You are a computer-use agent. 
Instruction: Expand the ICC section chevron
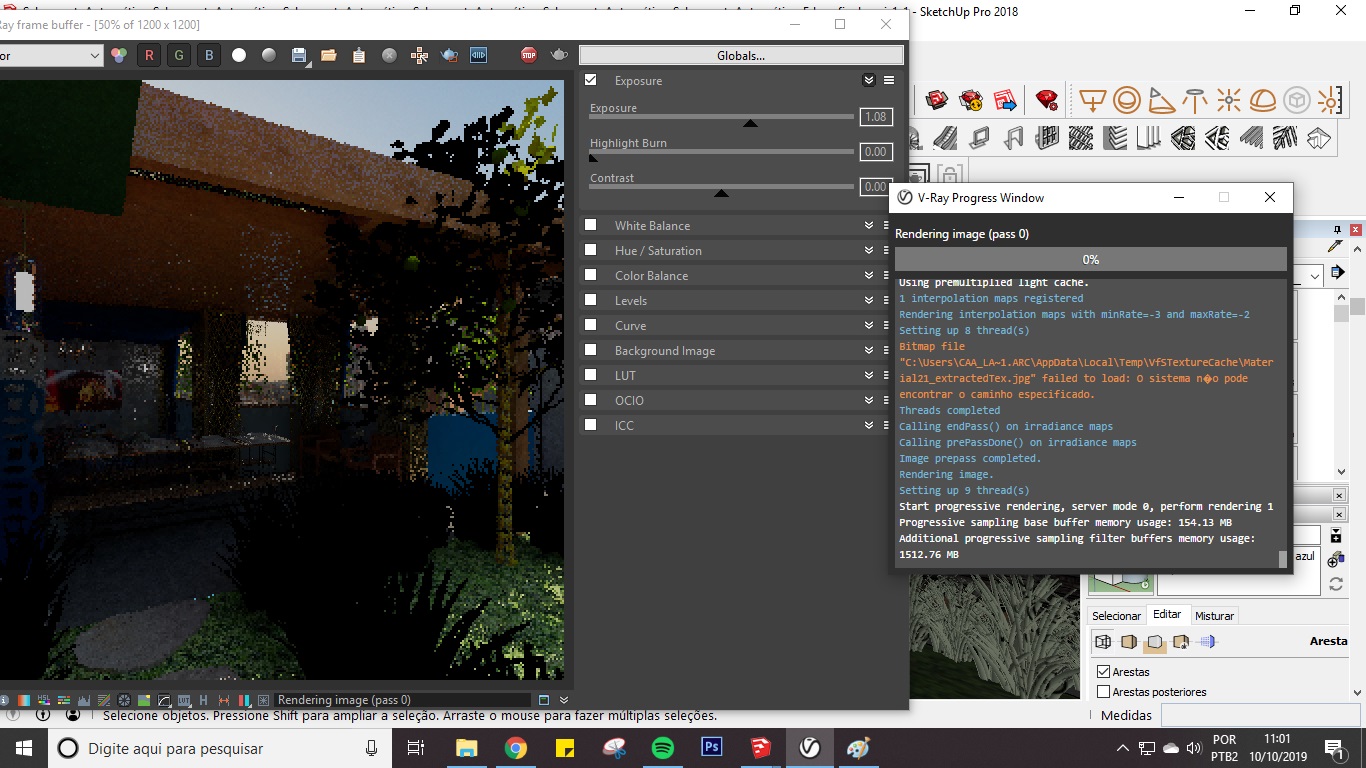[869, 425]
